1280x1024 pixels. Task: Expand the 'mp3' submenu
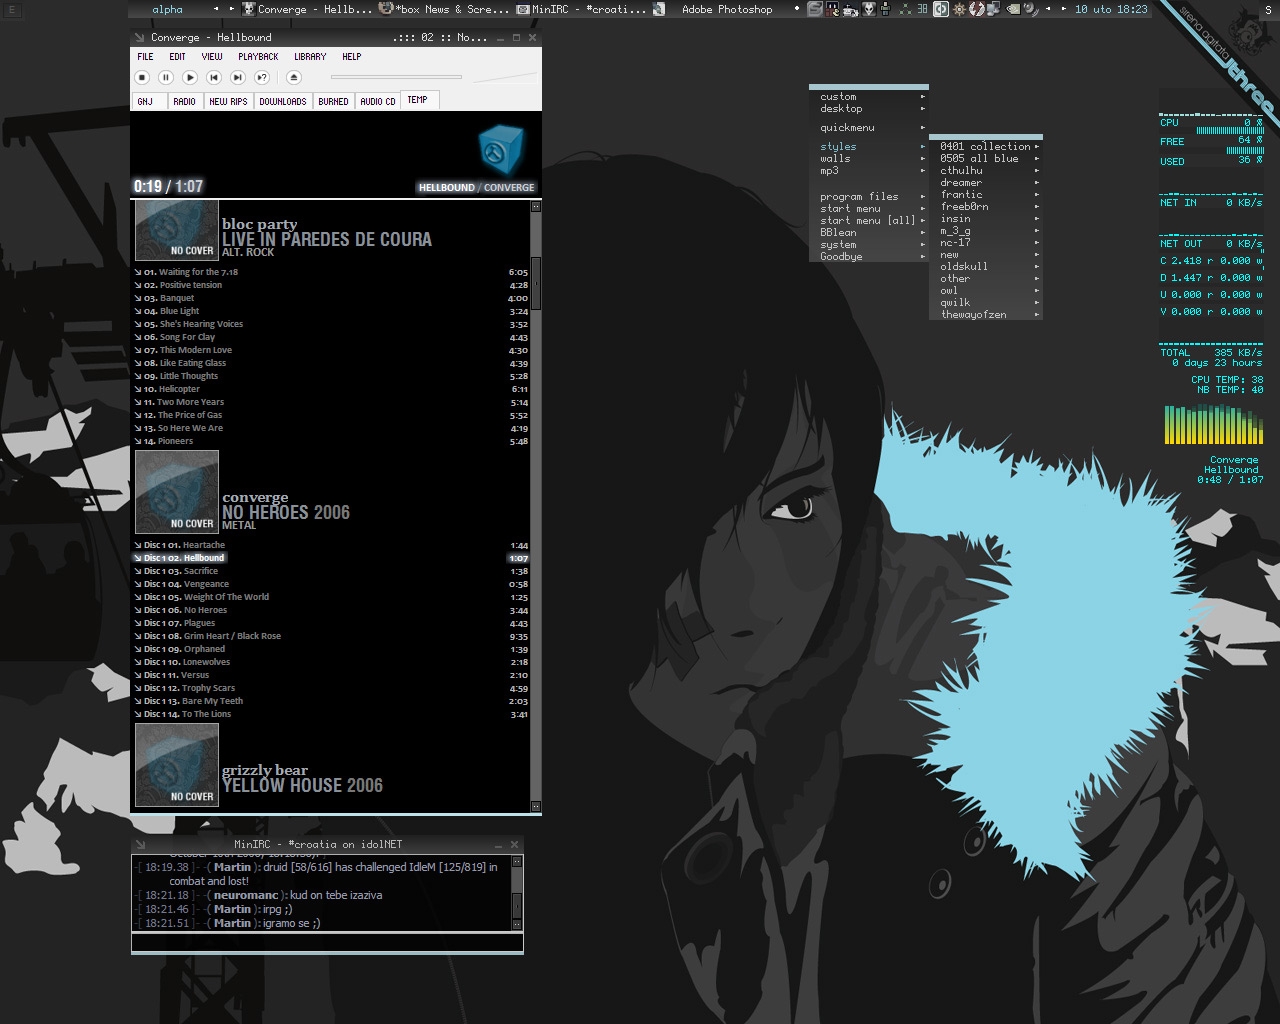tap(869, 171)
